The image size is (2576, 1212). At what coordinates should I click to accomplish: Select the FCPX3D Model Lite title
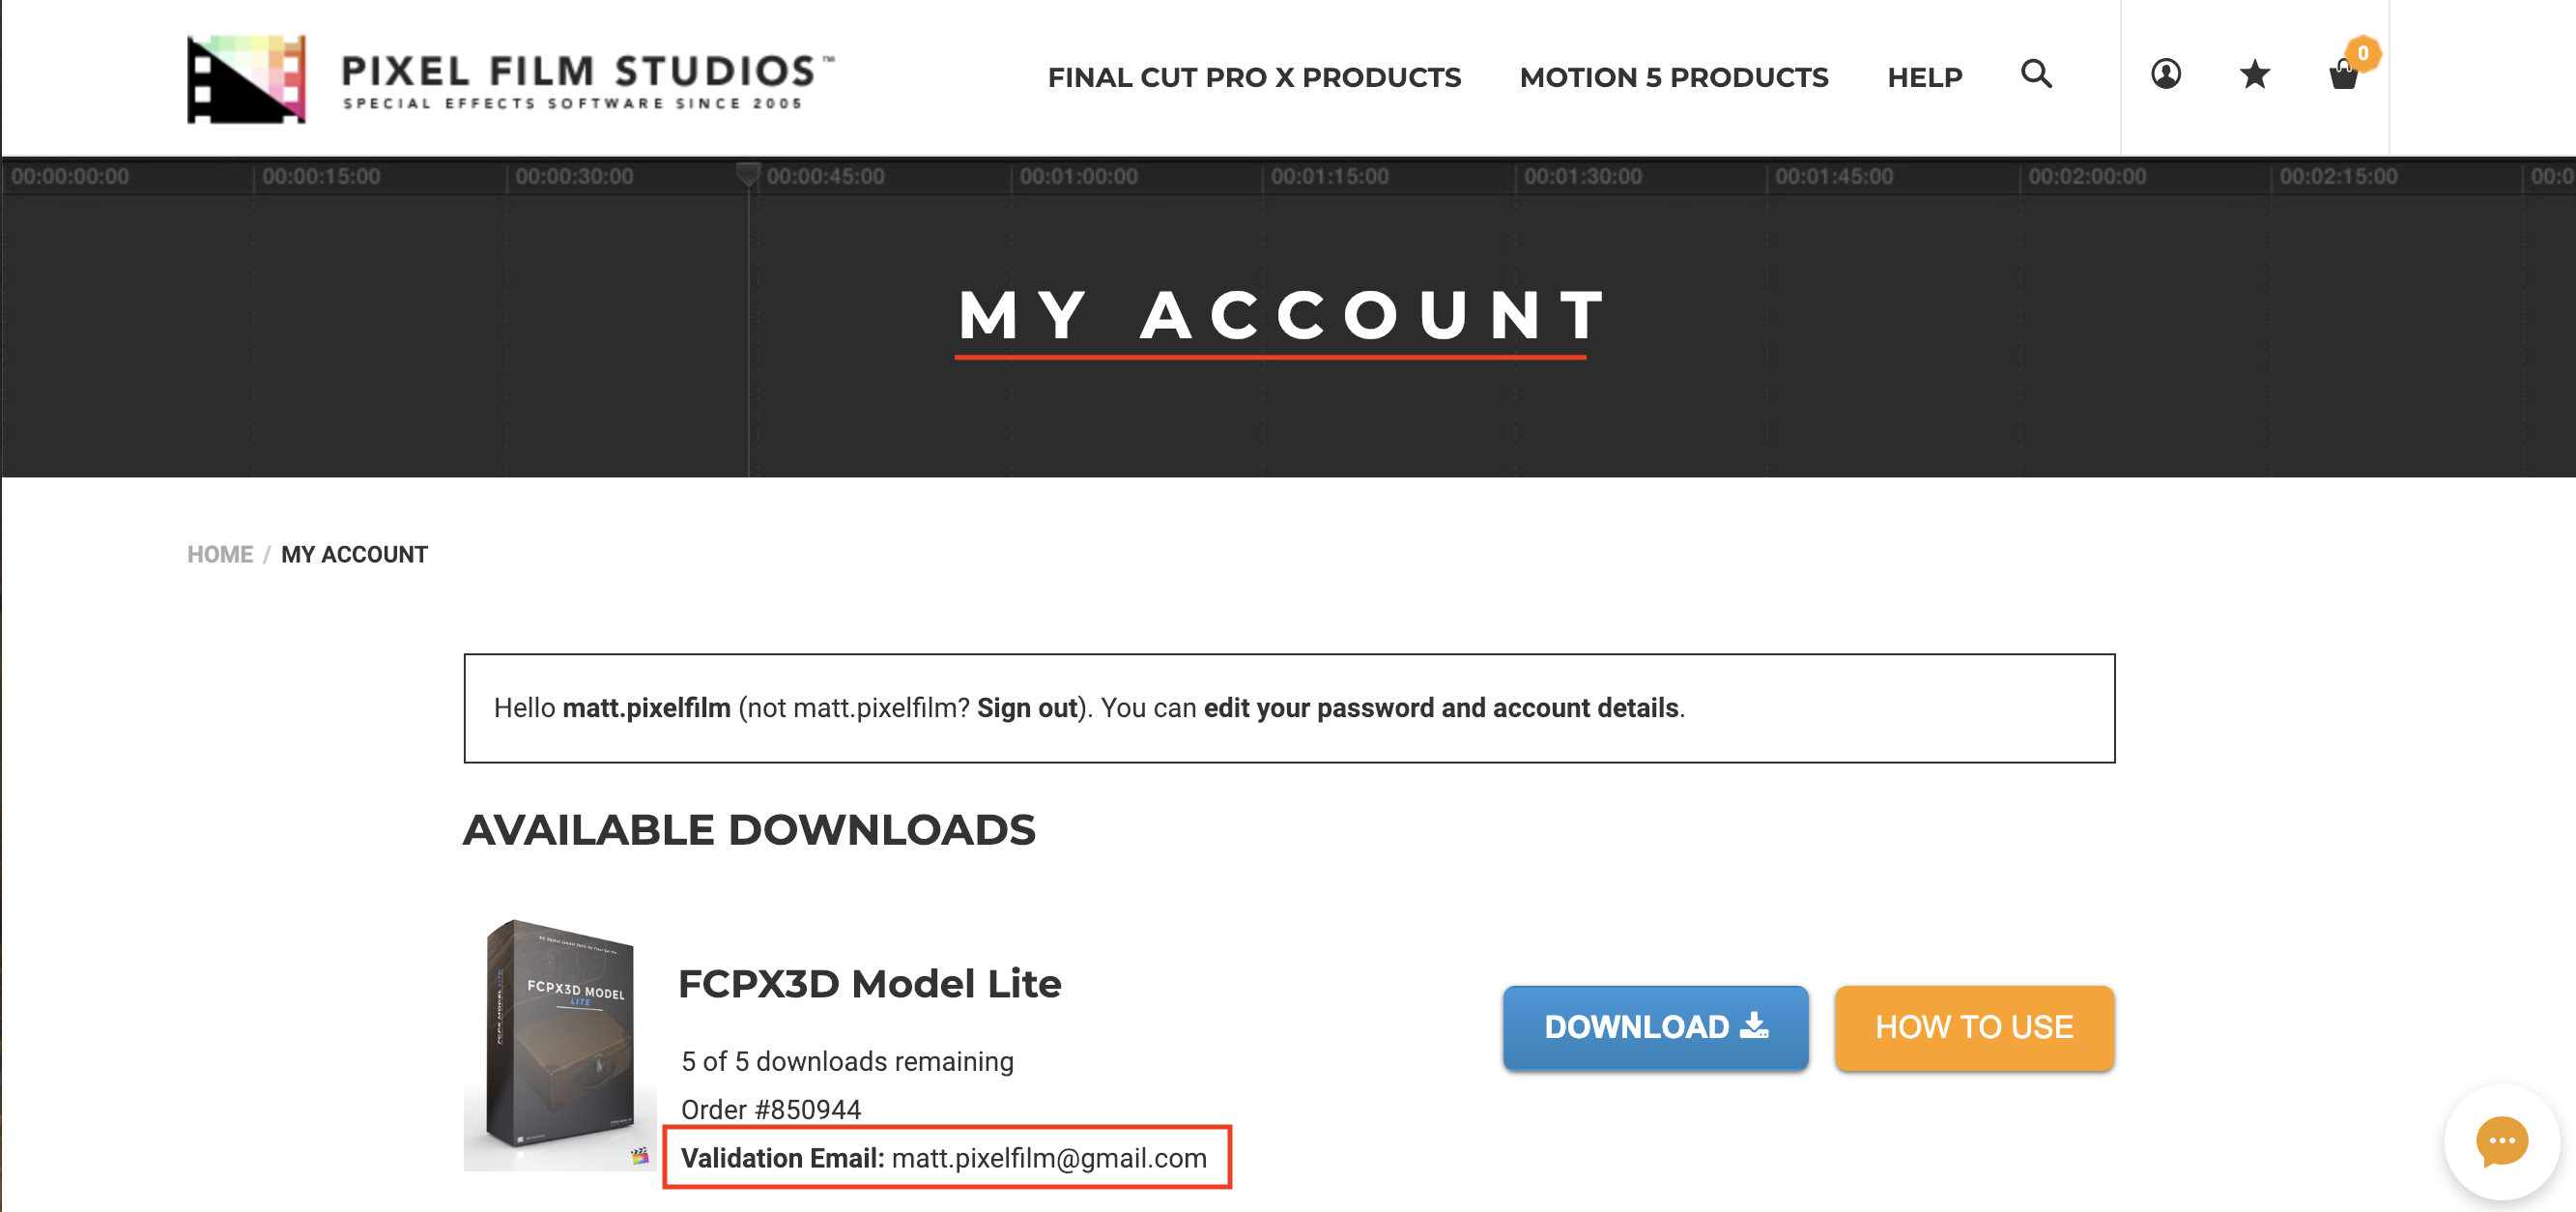click(869, 984)
